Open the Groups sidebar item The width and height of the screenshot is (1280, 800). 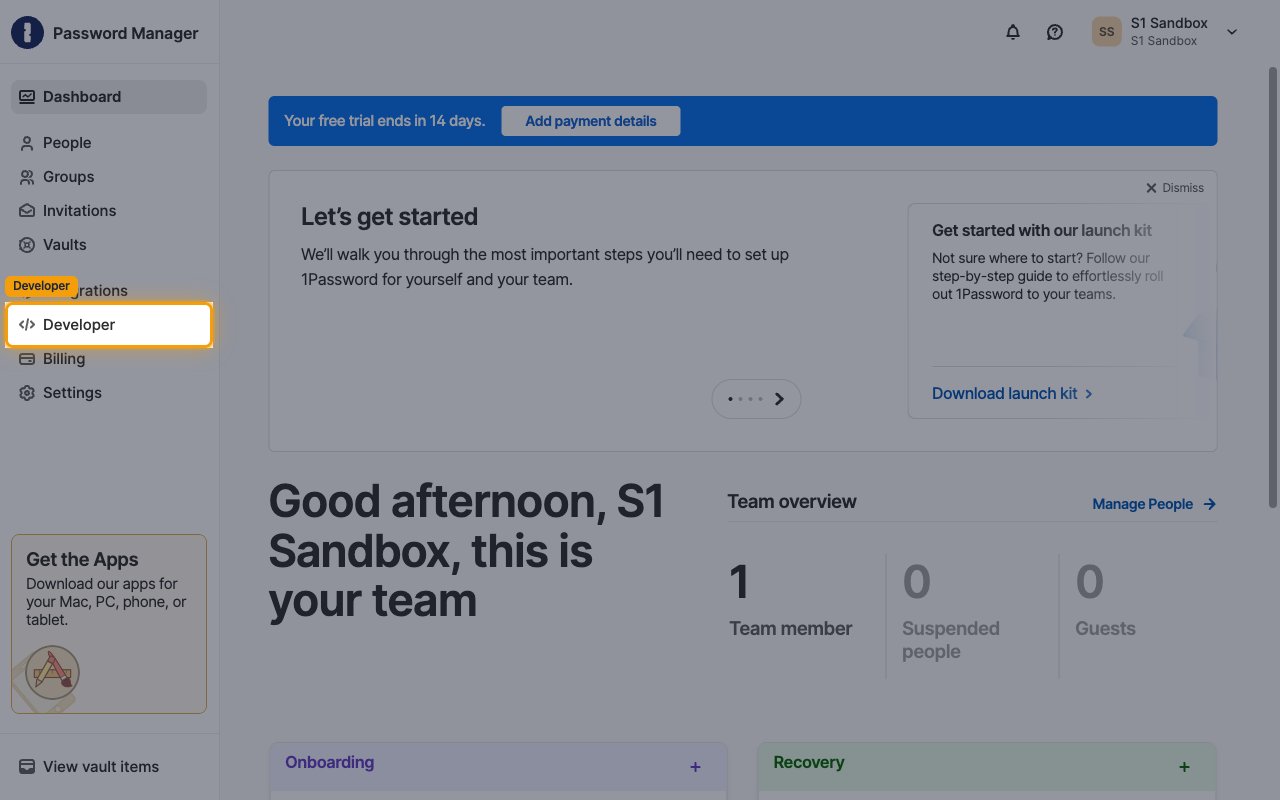click(x=109, y=177)
